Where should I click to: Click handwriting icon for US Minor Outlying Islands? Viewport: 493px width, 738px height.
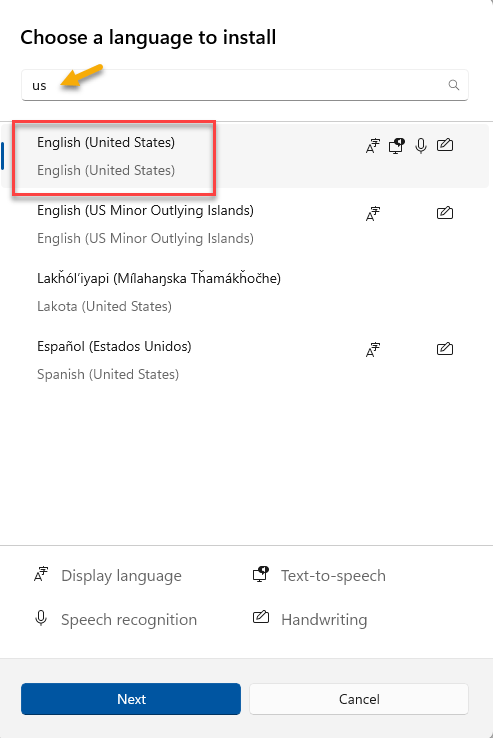(445, 213)
